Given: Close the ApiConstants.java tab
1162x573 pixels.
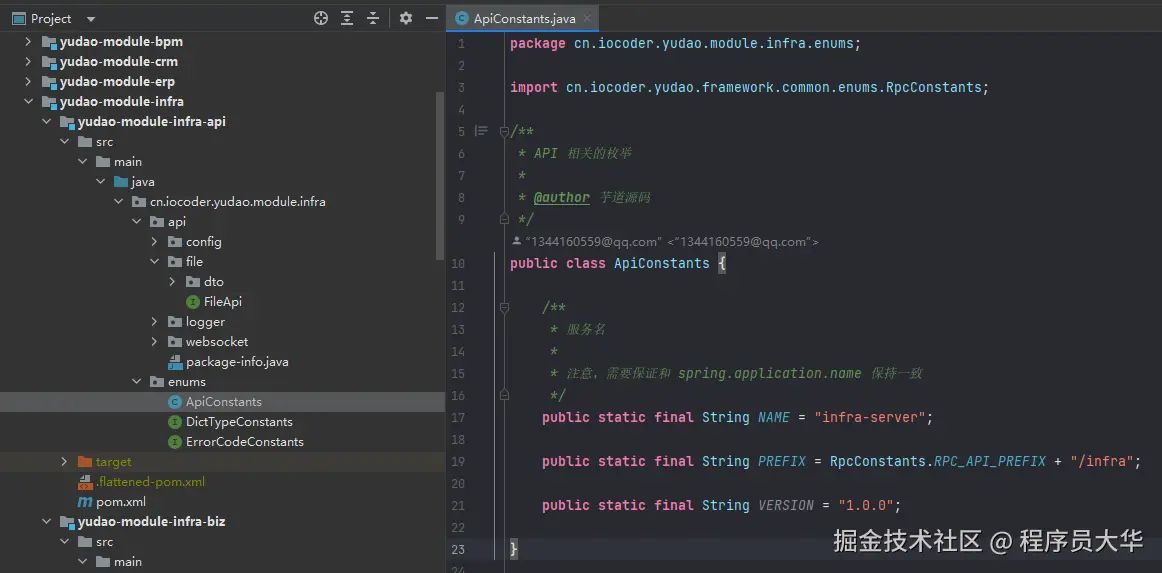Looking at the screenshot, I should [587, 19].
